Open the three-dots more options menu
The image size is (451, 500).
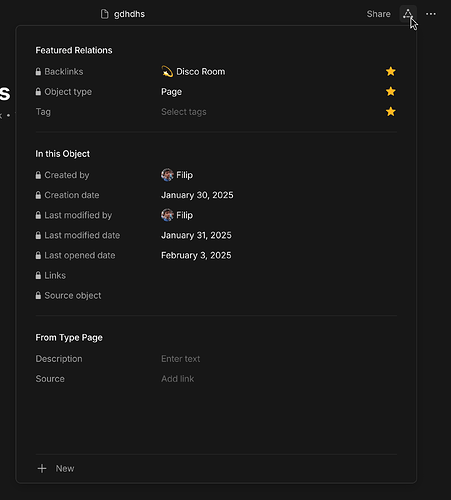(x=431, y=14)
